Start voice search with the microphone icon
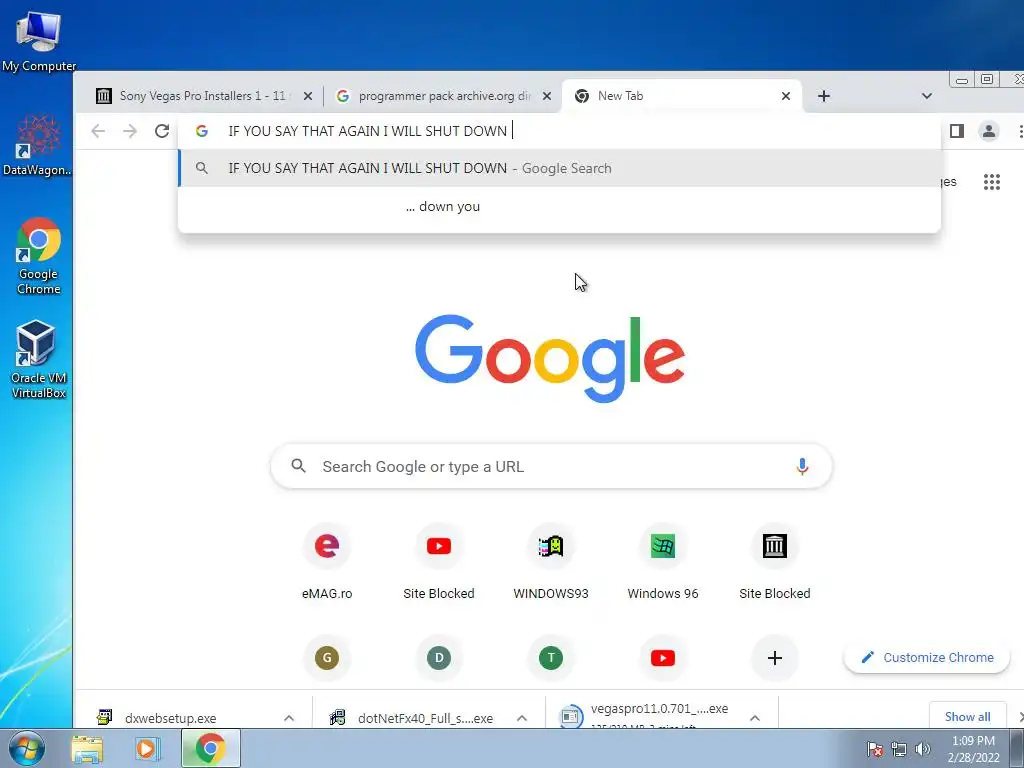 [802, 466]
